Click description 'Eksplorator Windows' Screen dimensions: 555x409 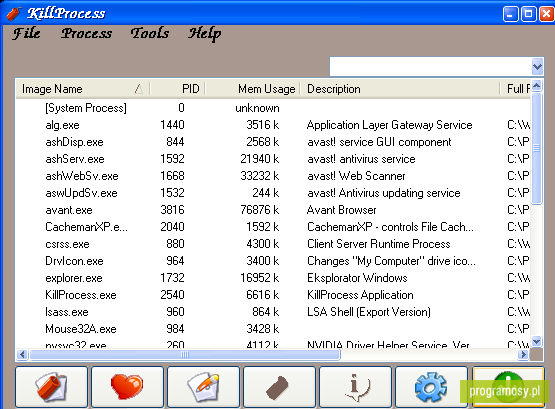(357, 278)
